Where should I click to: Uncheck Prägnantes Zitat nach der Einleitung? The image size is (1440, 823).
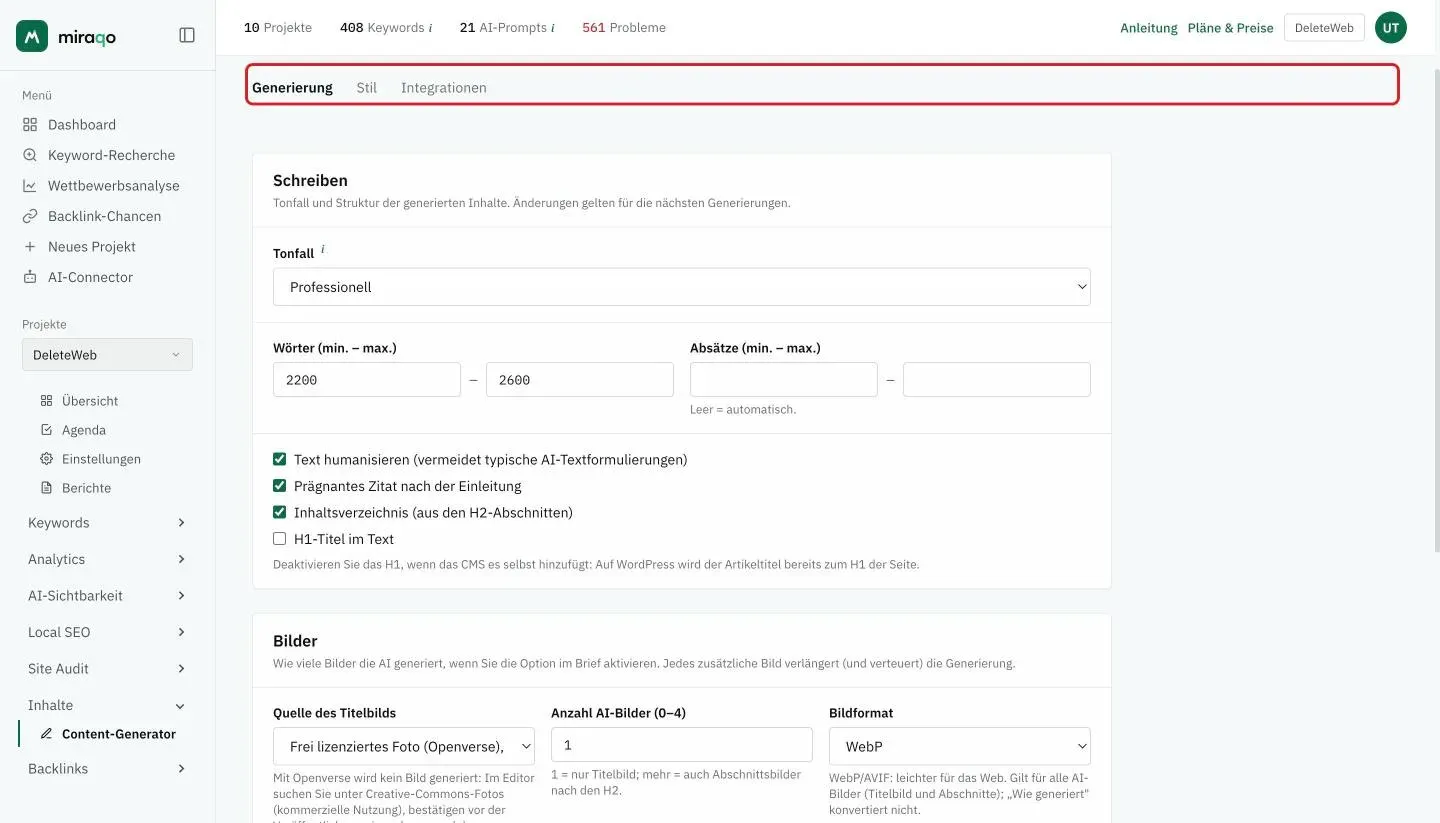(280, 486)
